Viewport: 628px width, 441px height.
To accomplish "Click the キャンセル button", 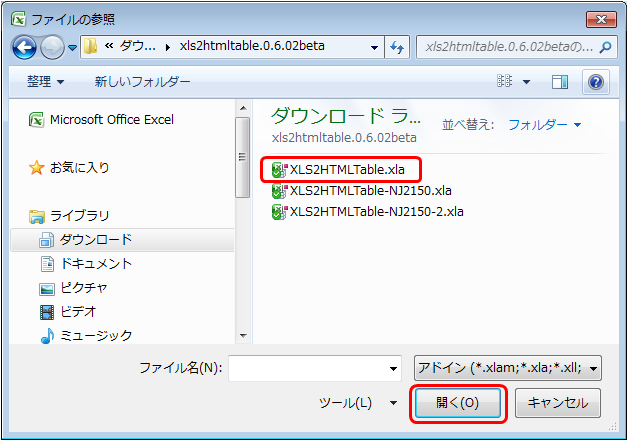I will tap(558, 403).
